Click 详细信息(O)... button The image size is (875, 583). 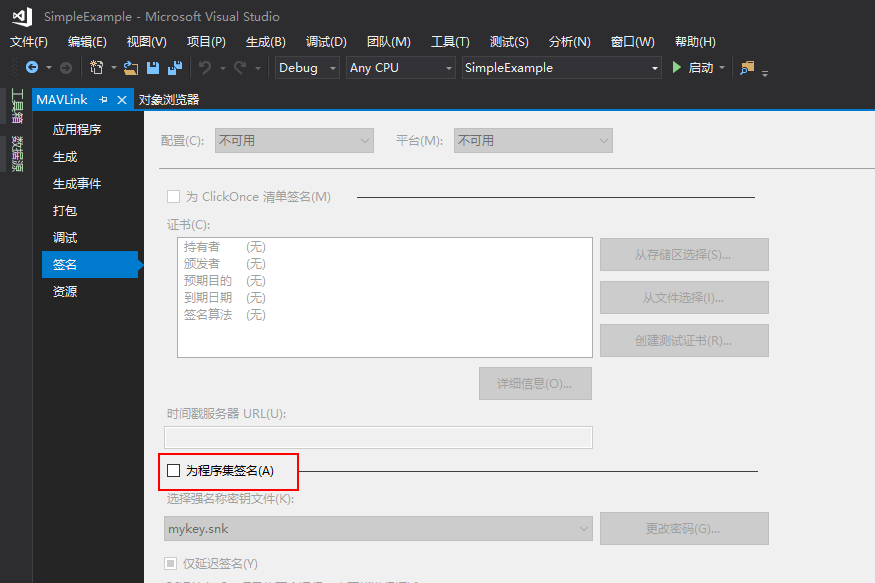(535, 383)
